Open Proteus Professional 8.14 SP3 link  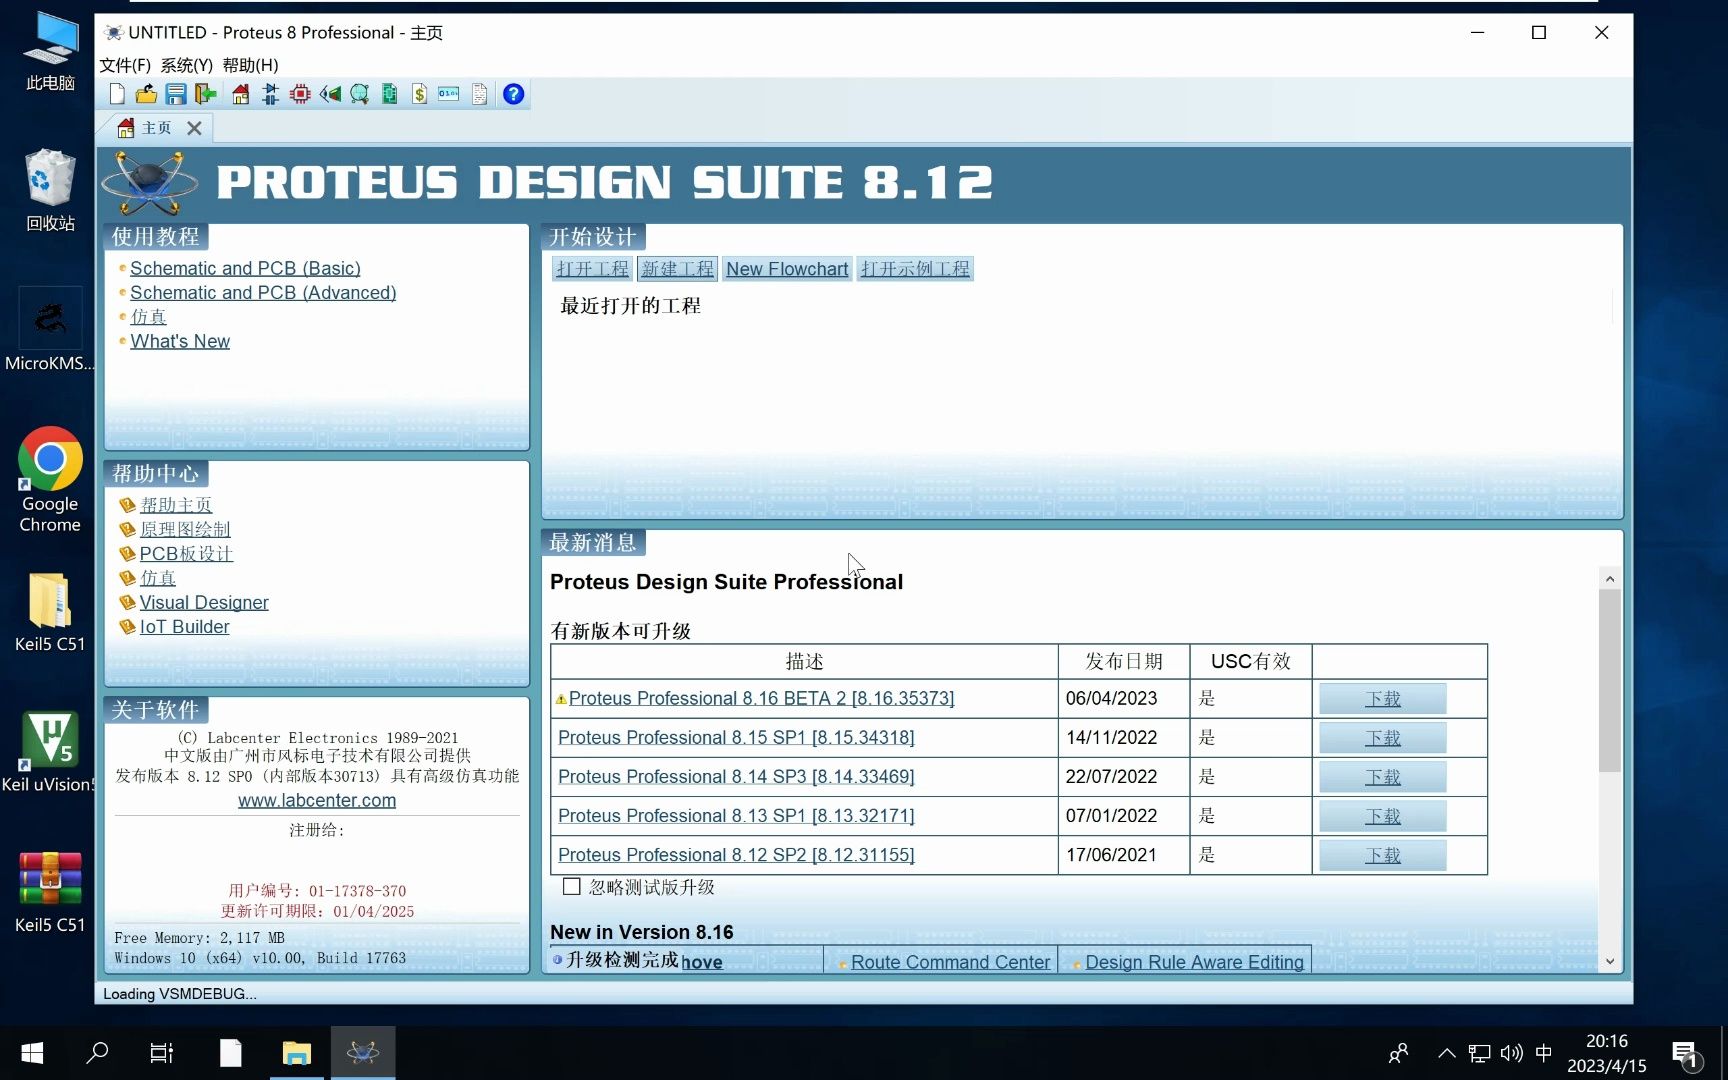tap(736, 776)
